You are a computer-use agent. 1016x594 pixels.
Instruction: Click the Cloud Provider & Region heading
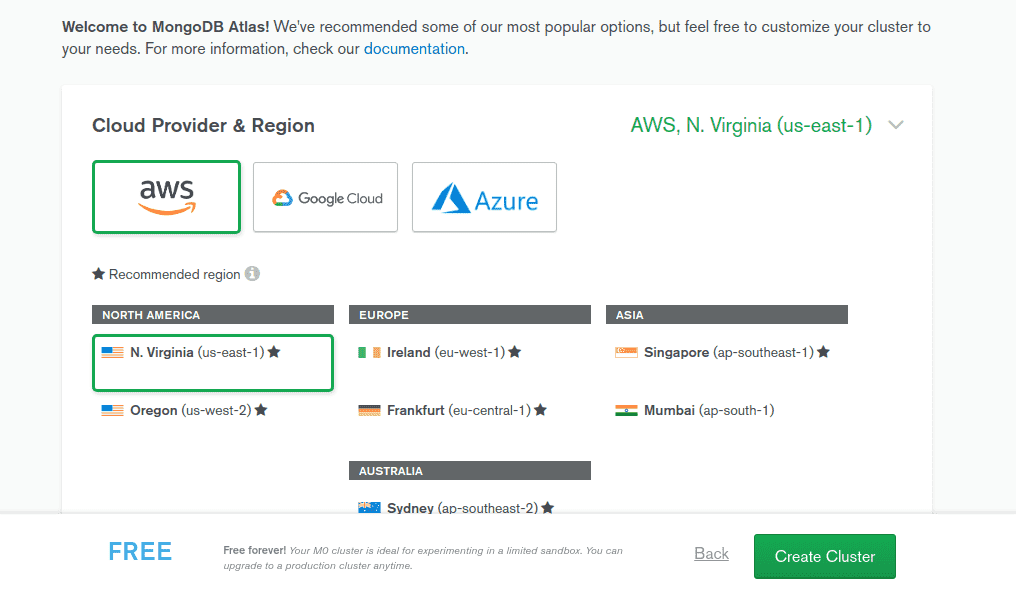pos(203,125)
